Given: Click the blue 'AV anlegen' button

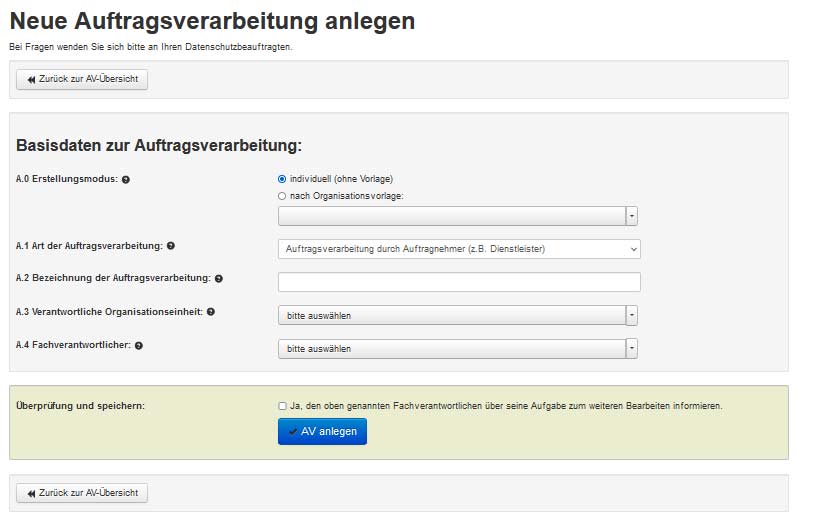Looking at the screenshot, I should 322,432.
